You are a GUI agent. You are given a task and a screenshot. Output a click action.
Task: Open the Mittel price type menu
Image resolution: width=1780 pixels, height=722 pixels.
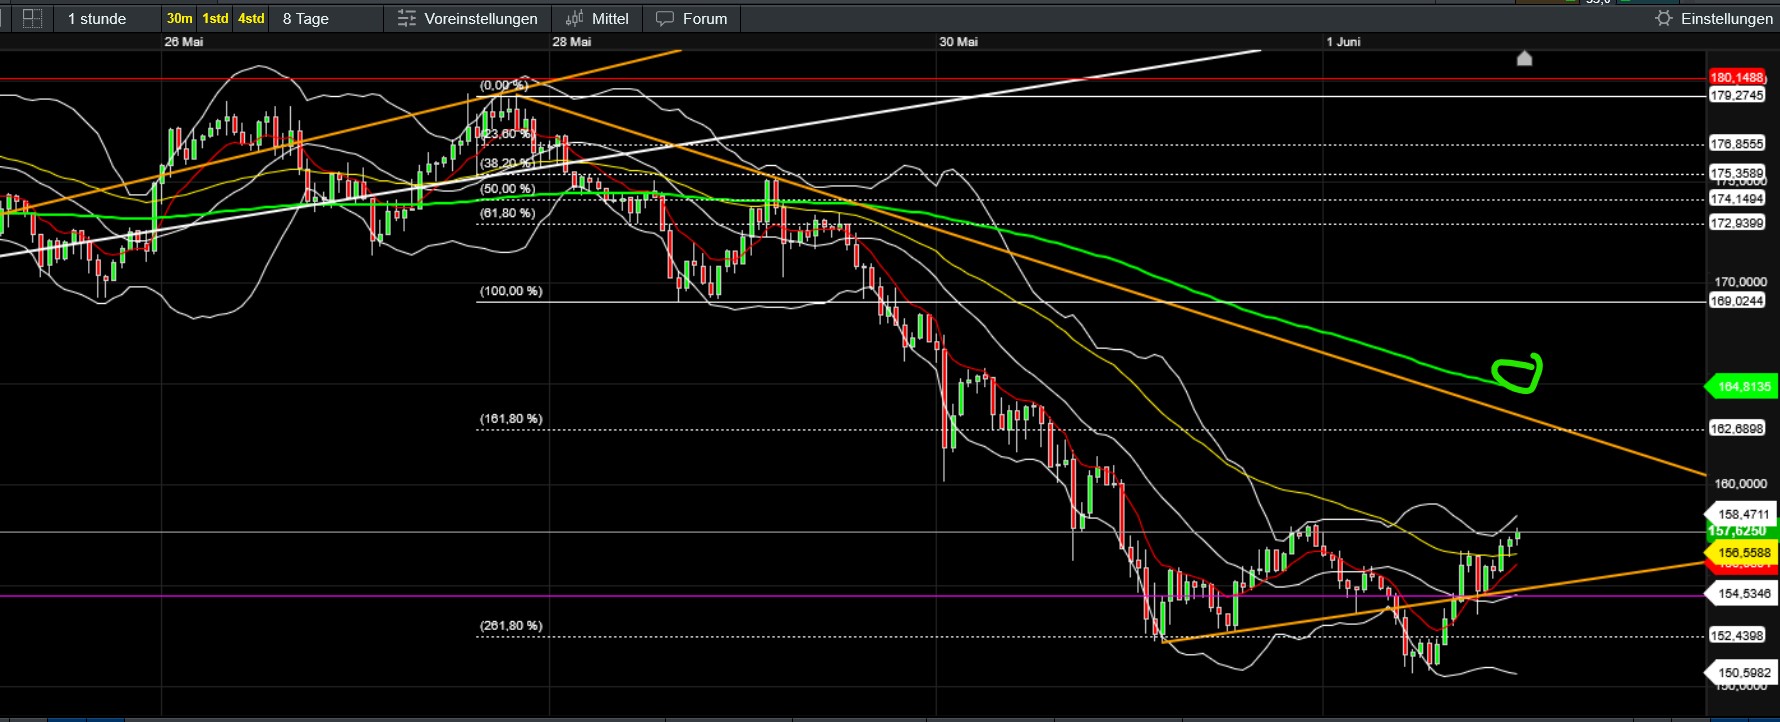click(x=597, y=18)
